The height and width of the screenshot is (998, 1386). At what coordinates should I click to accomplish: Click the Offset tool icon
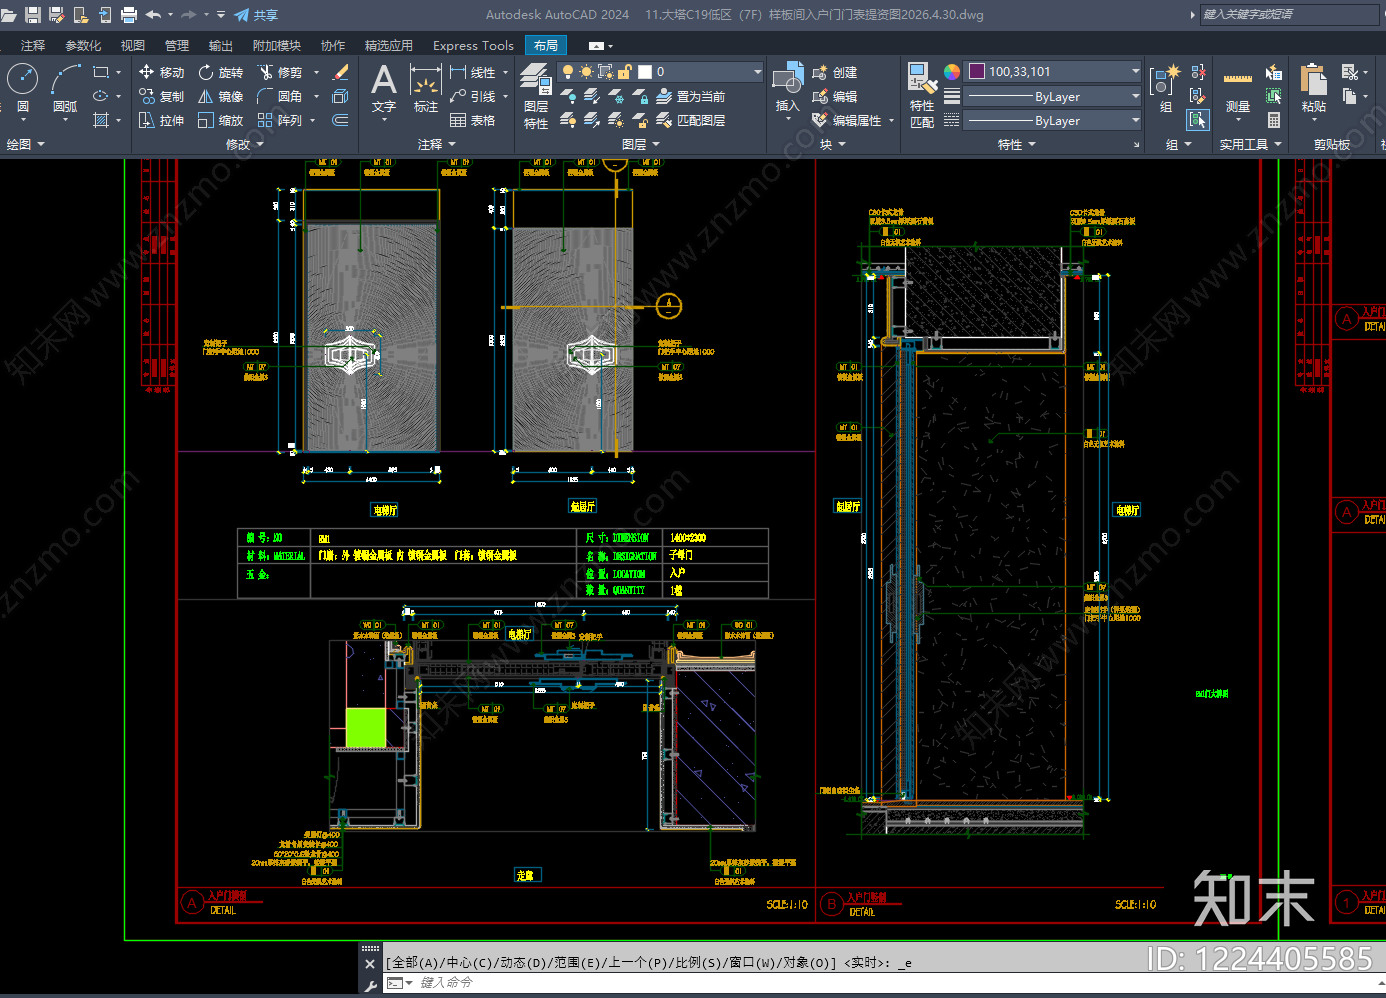coord(340,120)
